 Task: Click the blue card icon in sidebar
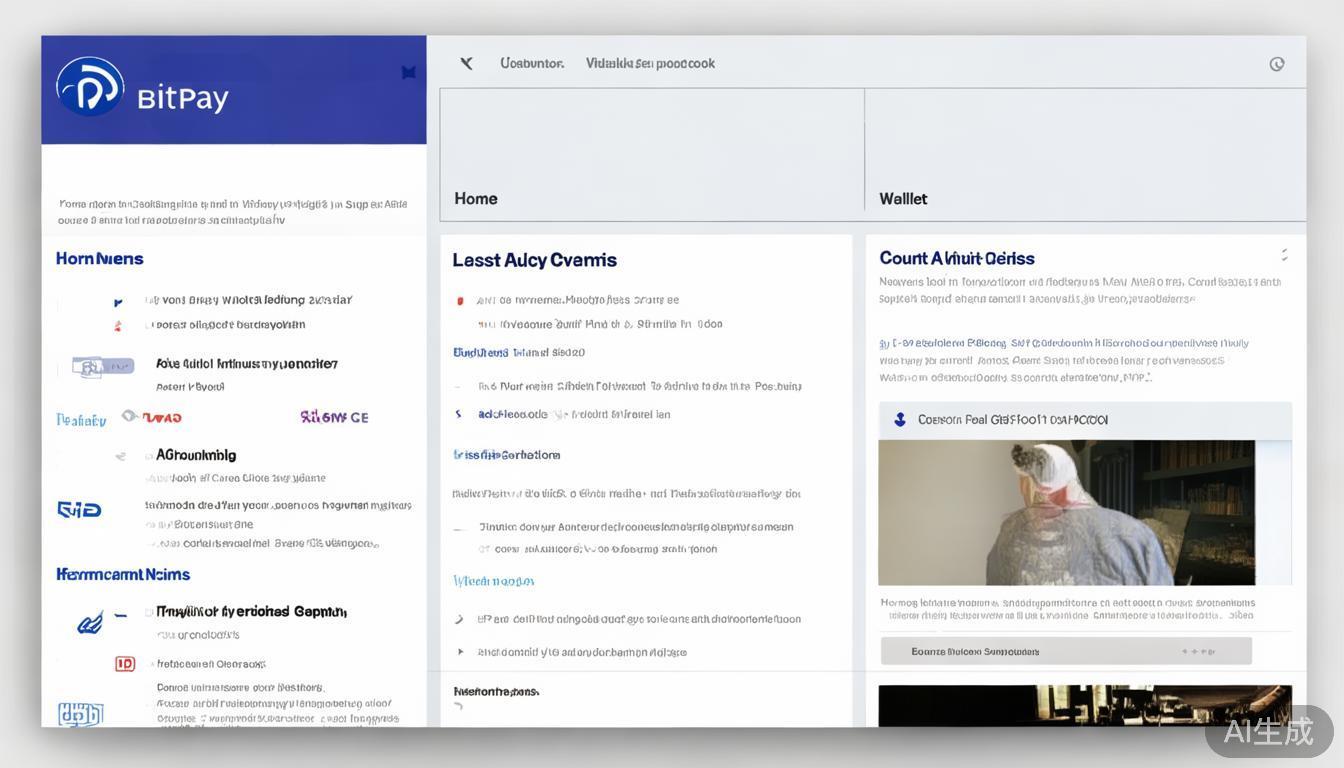(x=102, y=367)
